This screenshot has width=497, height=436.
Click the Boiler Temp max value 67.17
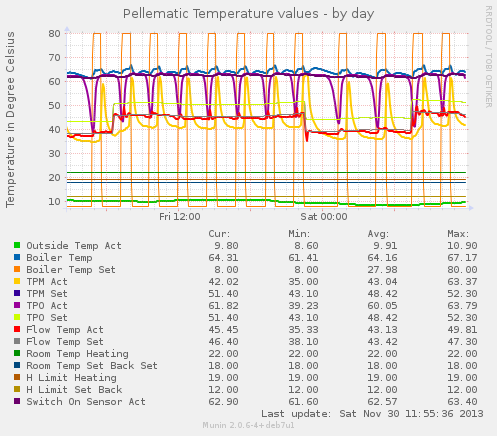pyautogui.click(x=462, y=258)
